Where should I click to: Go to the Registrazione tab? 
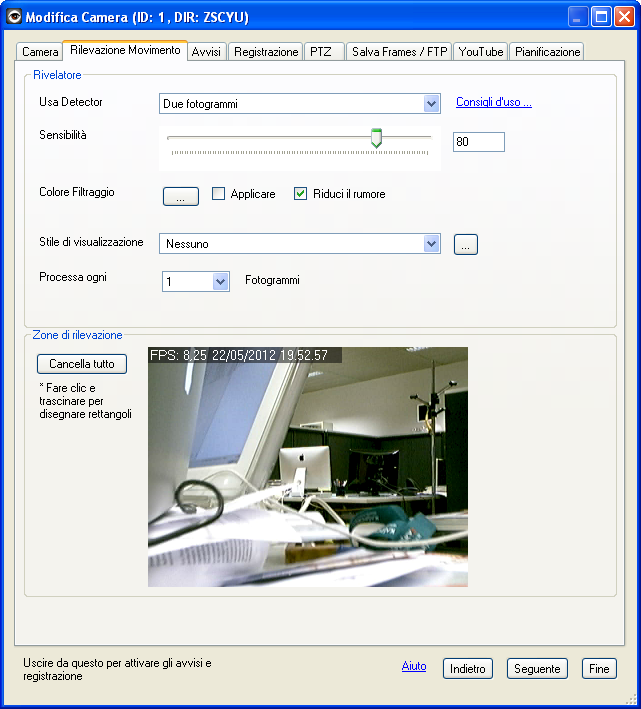pyautogui.click(x=266, y=52)
